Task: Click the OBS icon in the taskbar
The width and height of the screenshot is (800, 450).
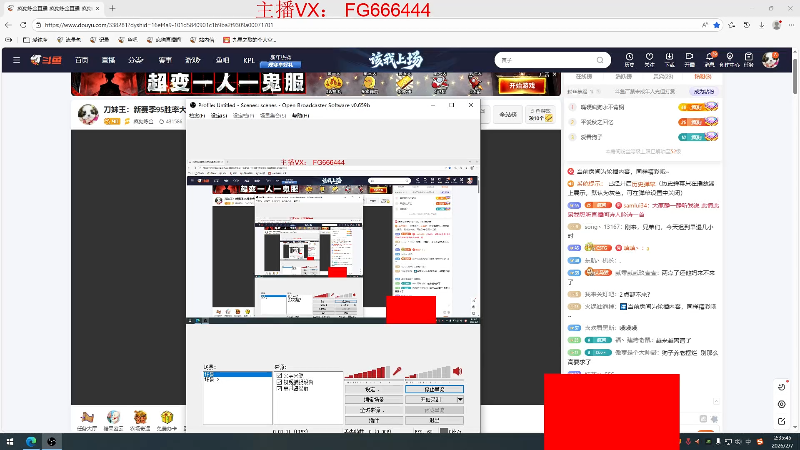Action: [x=52, y=441]
